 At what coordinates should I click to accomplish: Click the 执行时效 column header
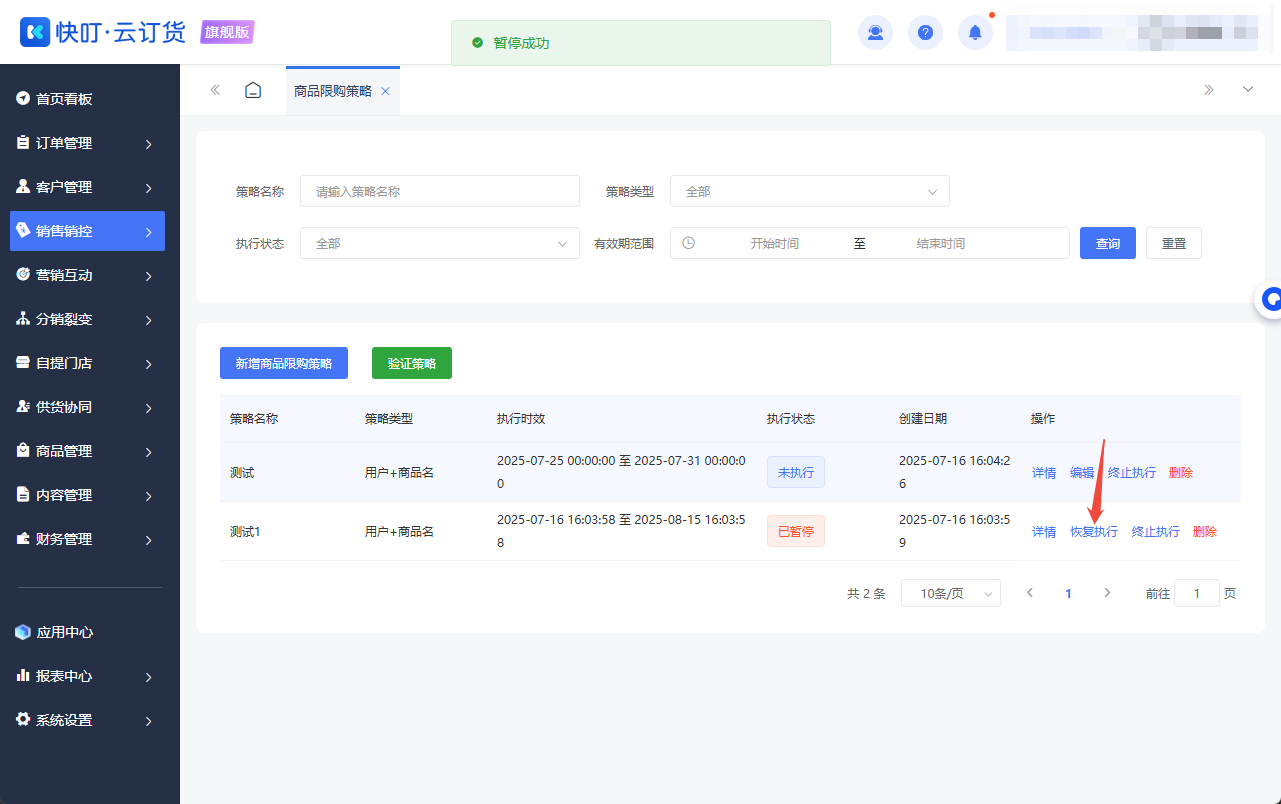point(521,419)
